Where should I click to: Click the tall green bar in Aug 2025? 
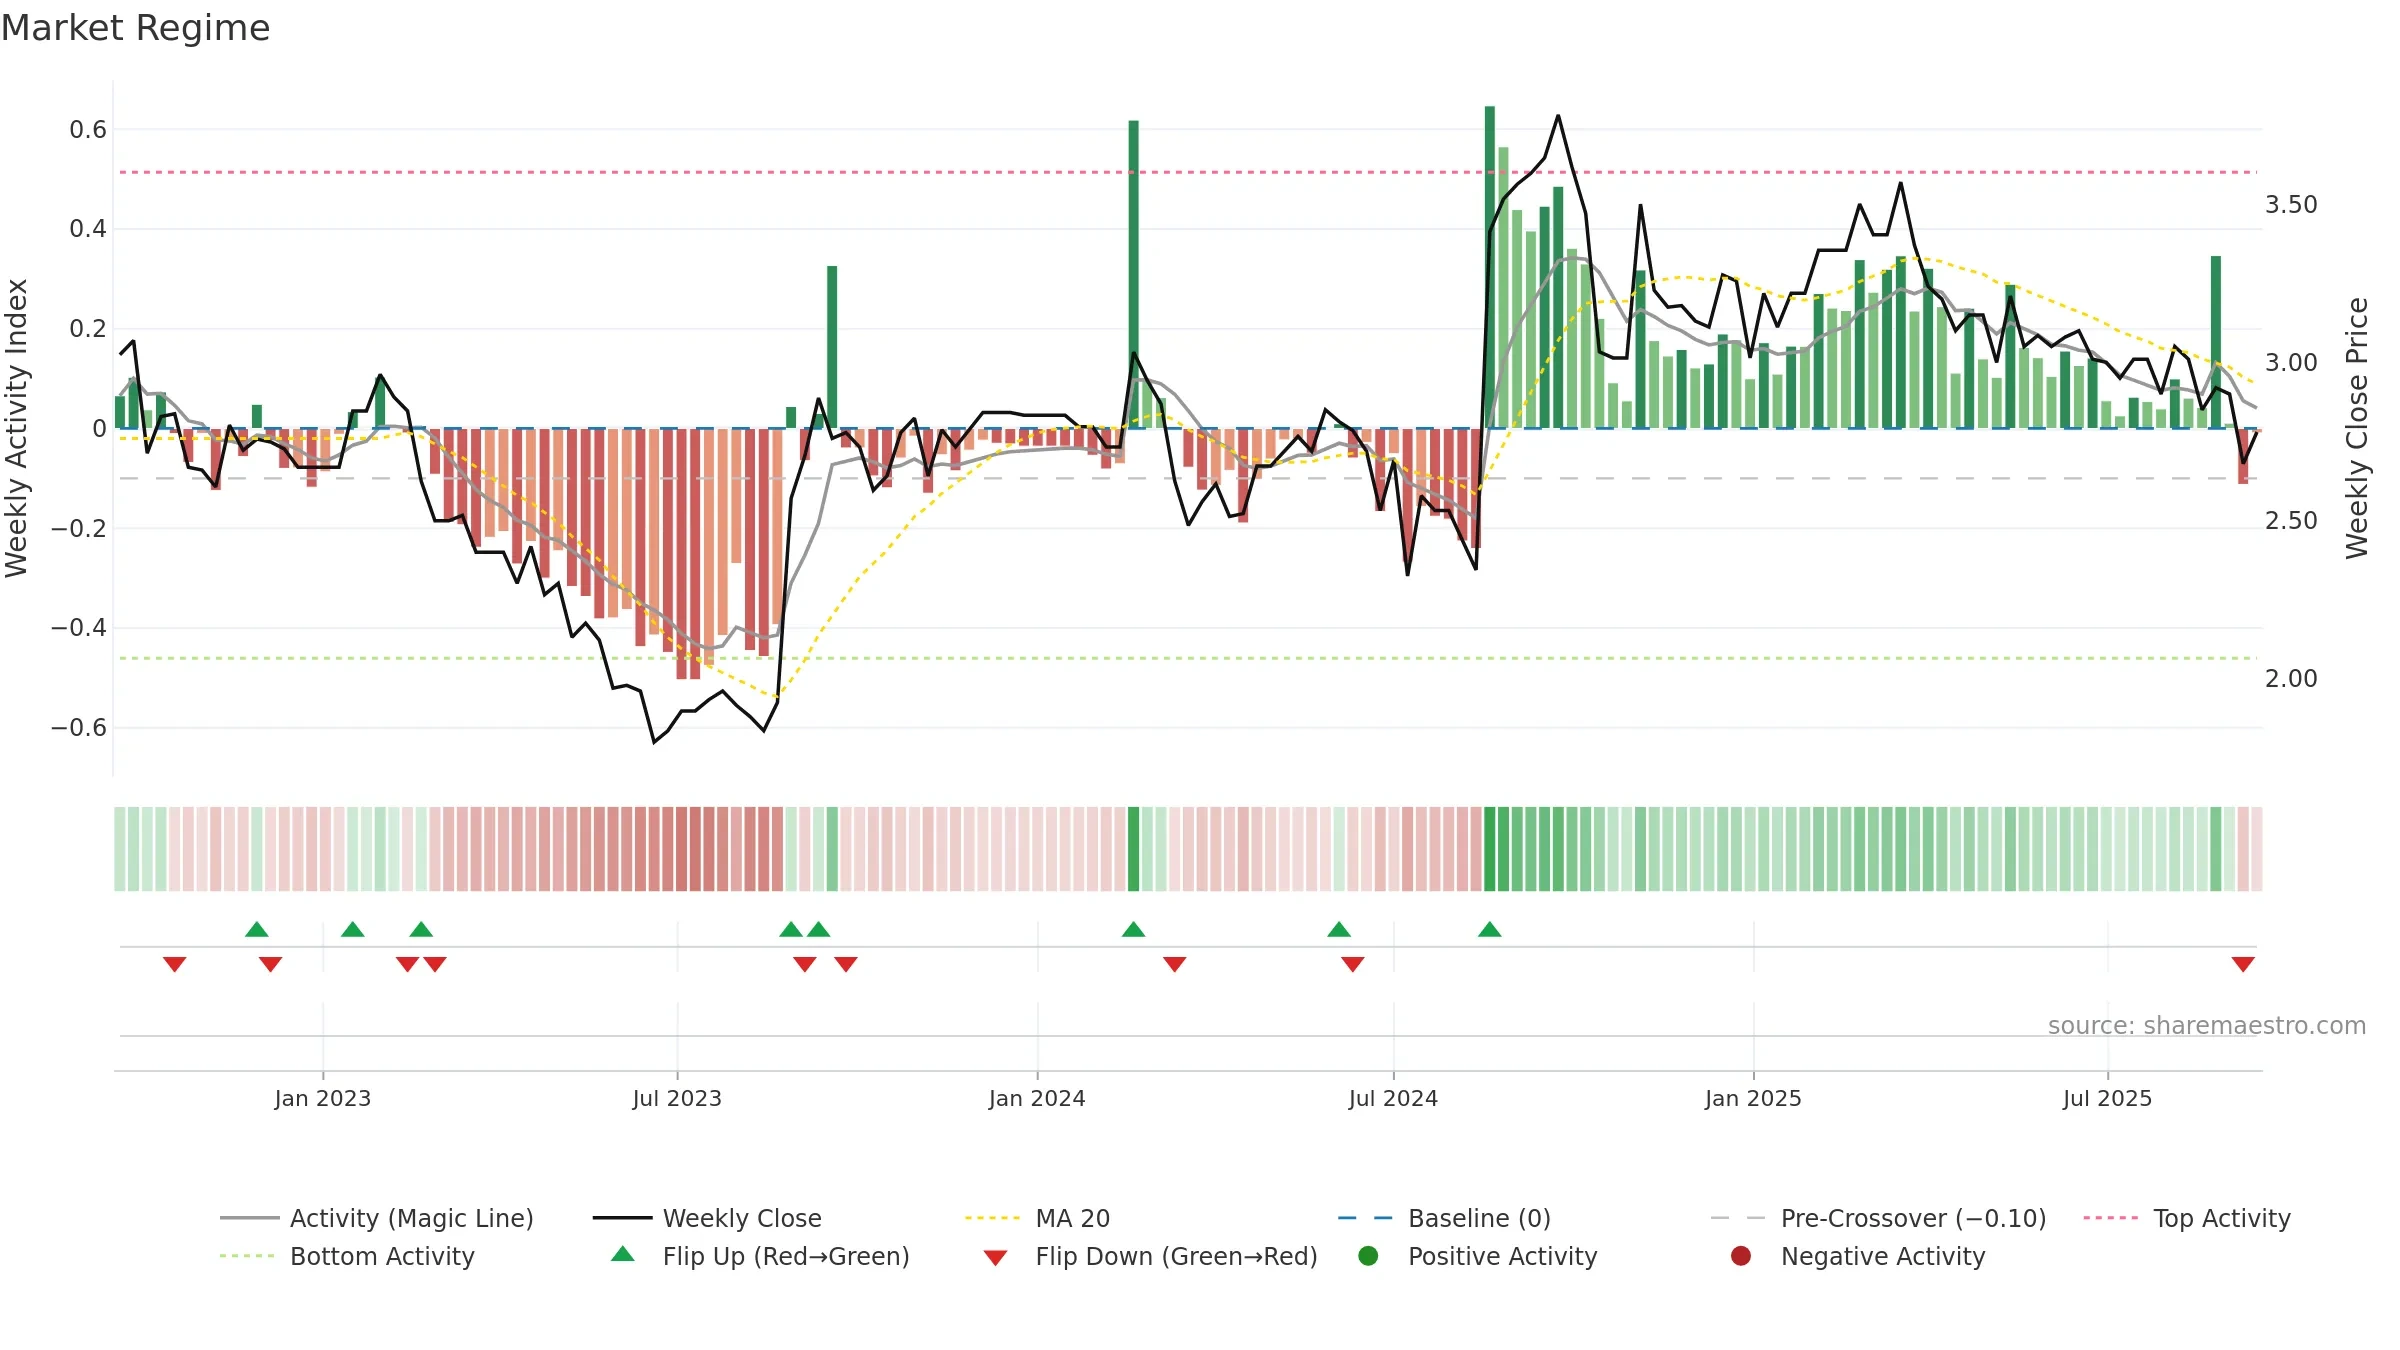(2216, 342)
